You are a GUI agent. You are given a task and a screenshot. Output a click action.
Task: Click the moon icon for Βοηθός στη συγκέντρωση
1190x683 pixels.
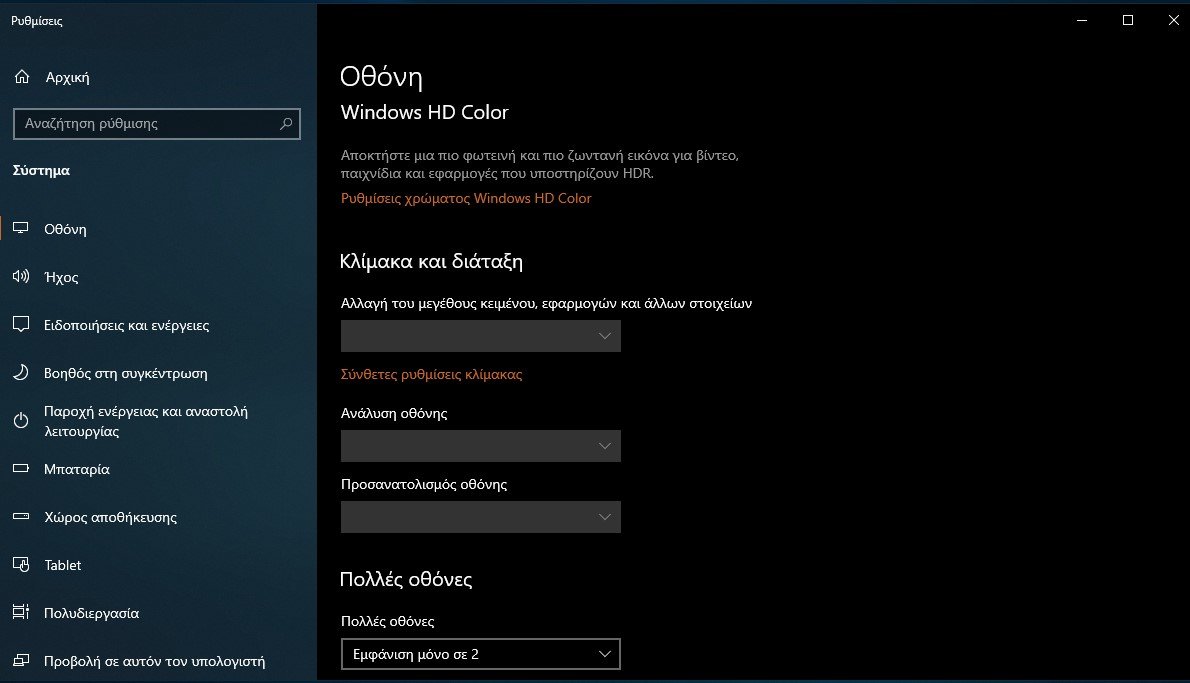pos(20,373)
